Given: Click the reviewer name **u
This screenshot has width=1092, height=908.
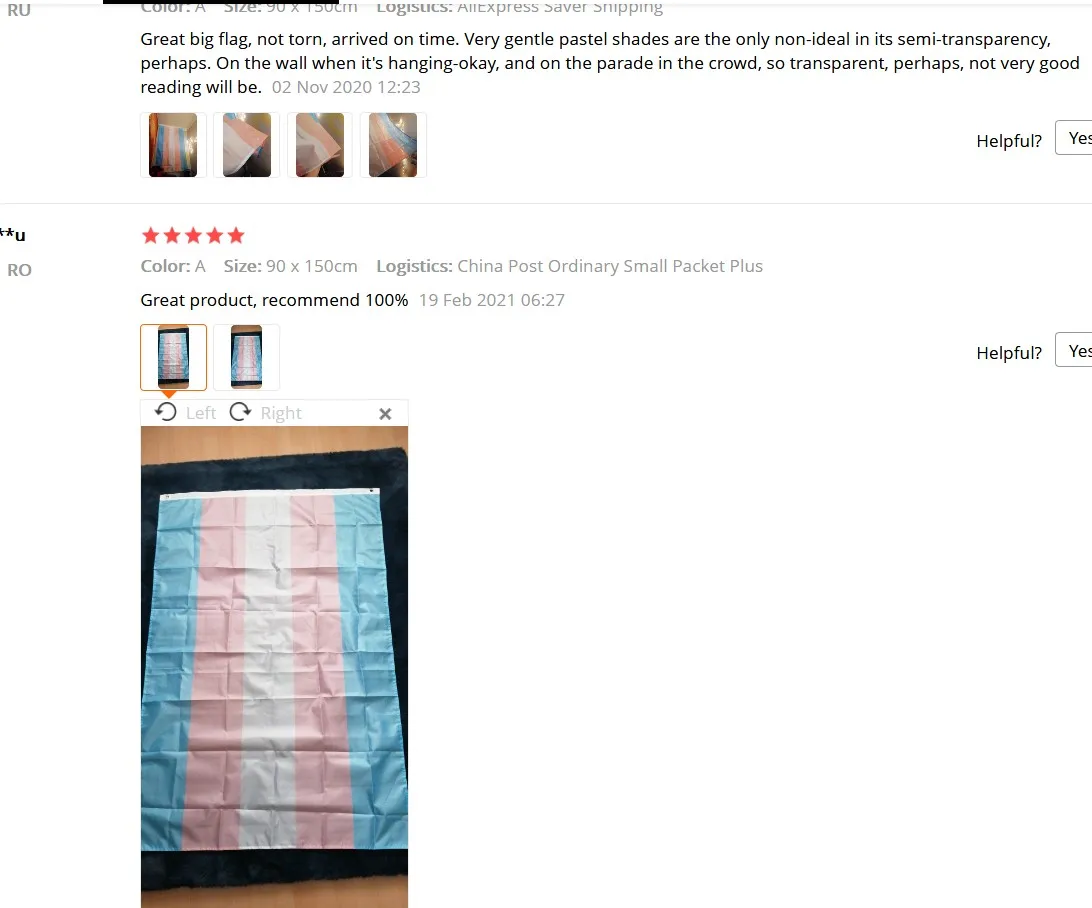Looking at the screenshot, I should click(x=13, y=234).
